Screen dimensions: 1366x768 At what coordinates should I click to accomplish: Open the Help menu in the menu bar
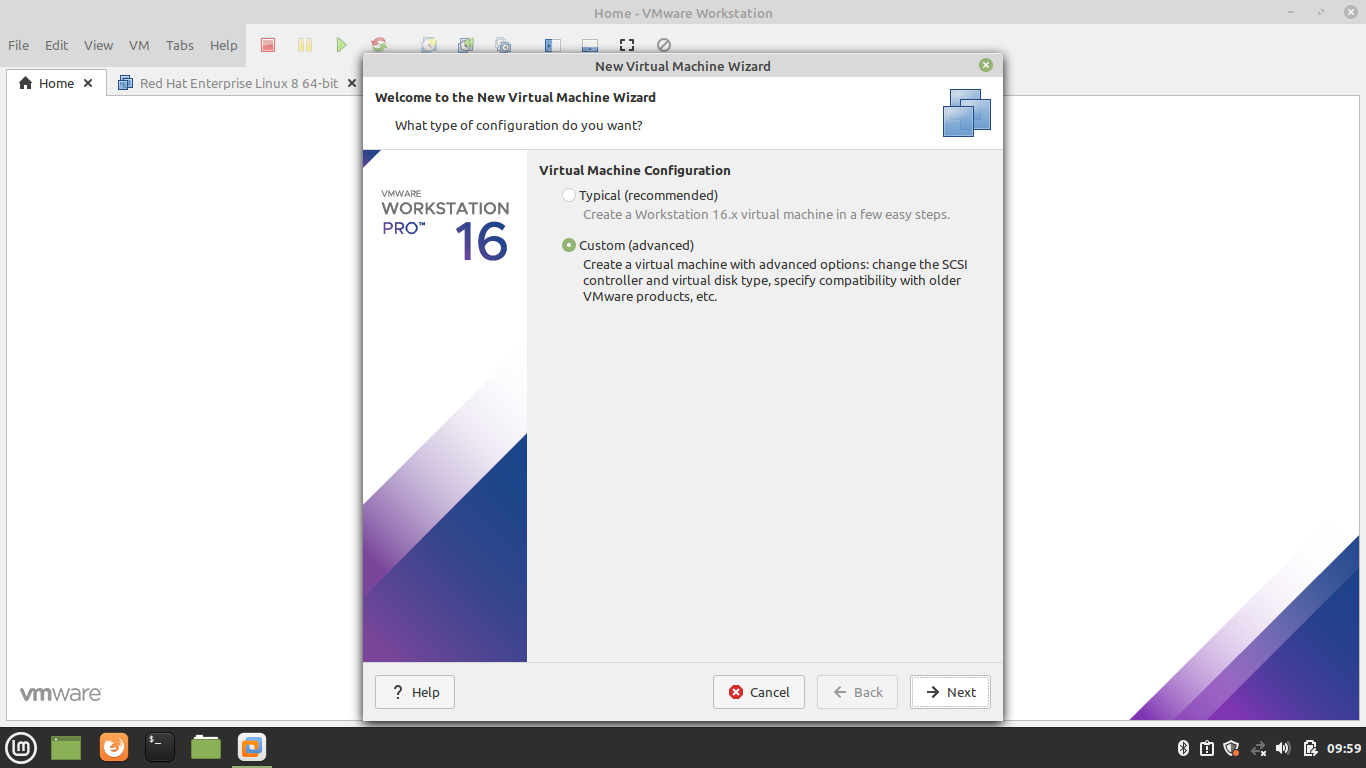pyautogui.click(x=224, y=45)
